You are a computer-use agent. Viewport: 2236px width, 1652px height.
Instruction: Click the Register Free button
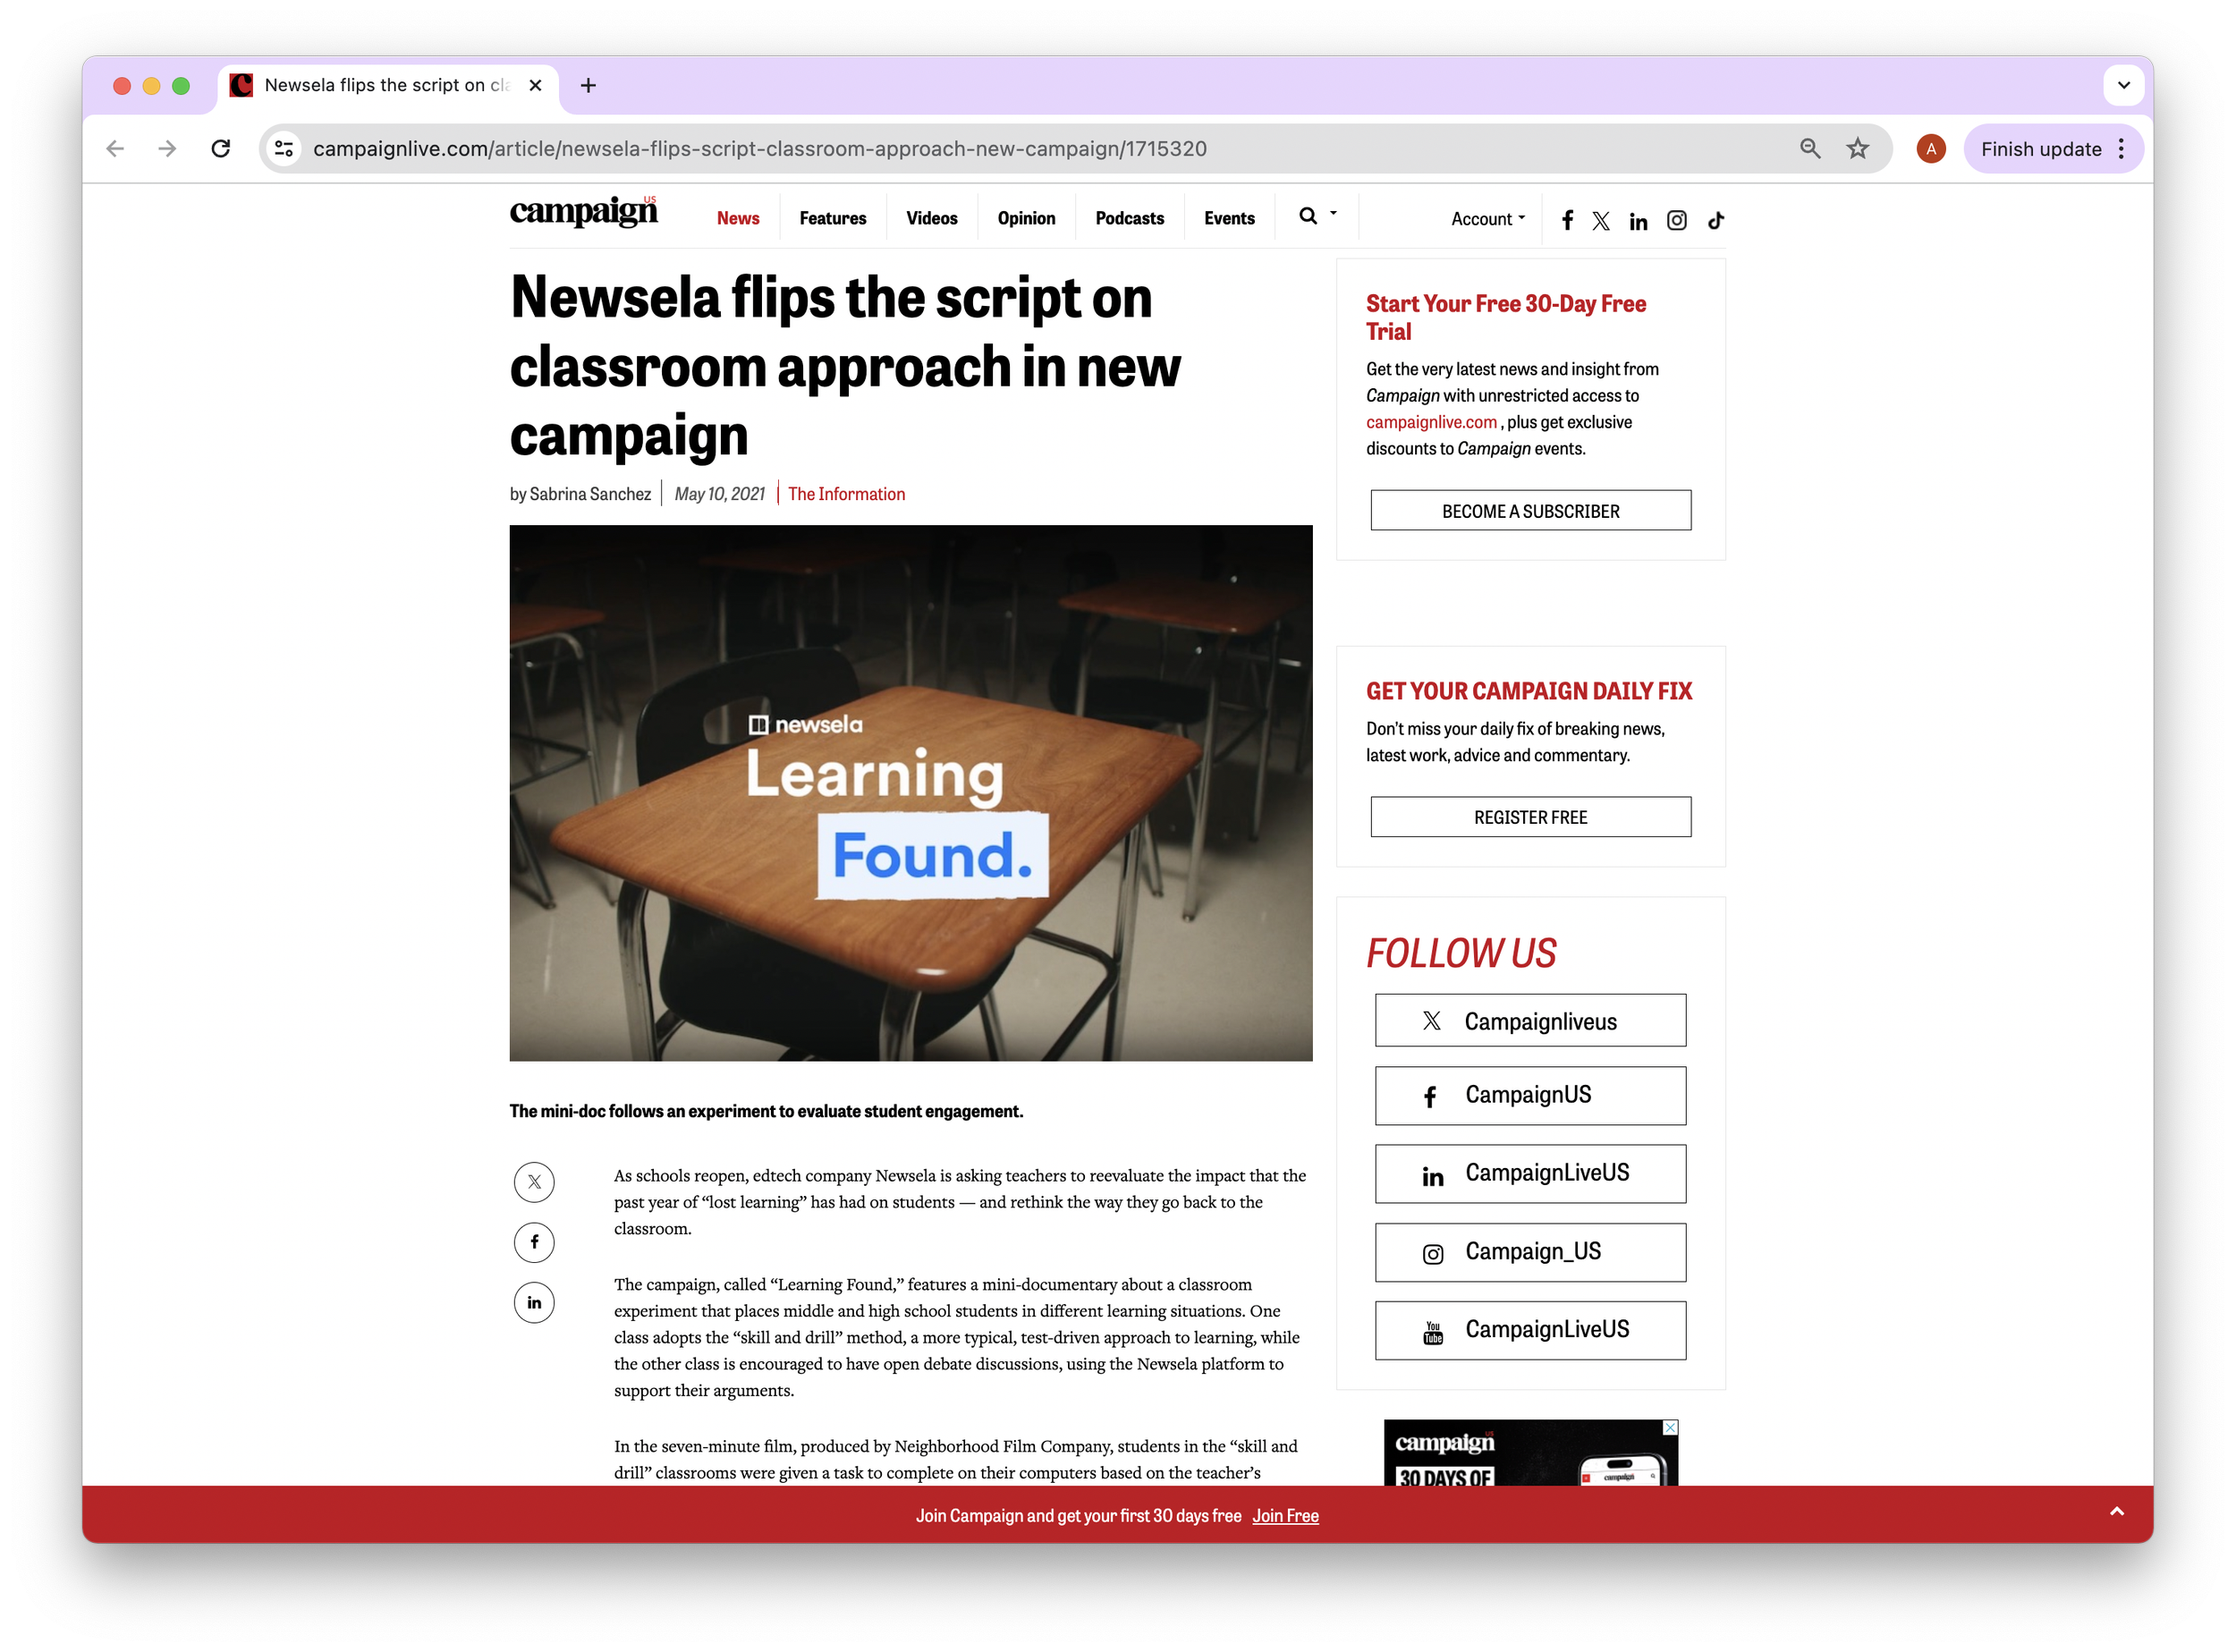1530,817
